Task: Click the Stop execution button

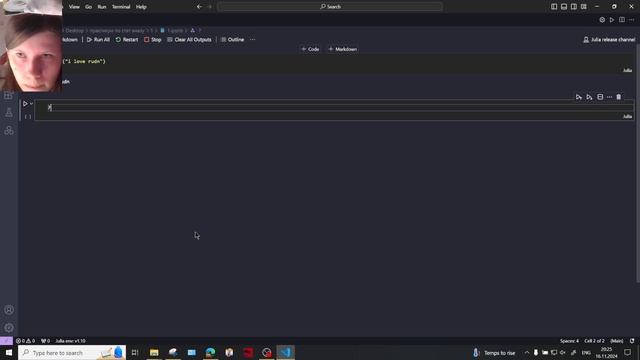Action: (x=153, y=40)
